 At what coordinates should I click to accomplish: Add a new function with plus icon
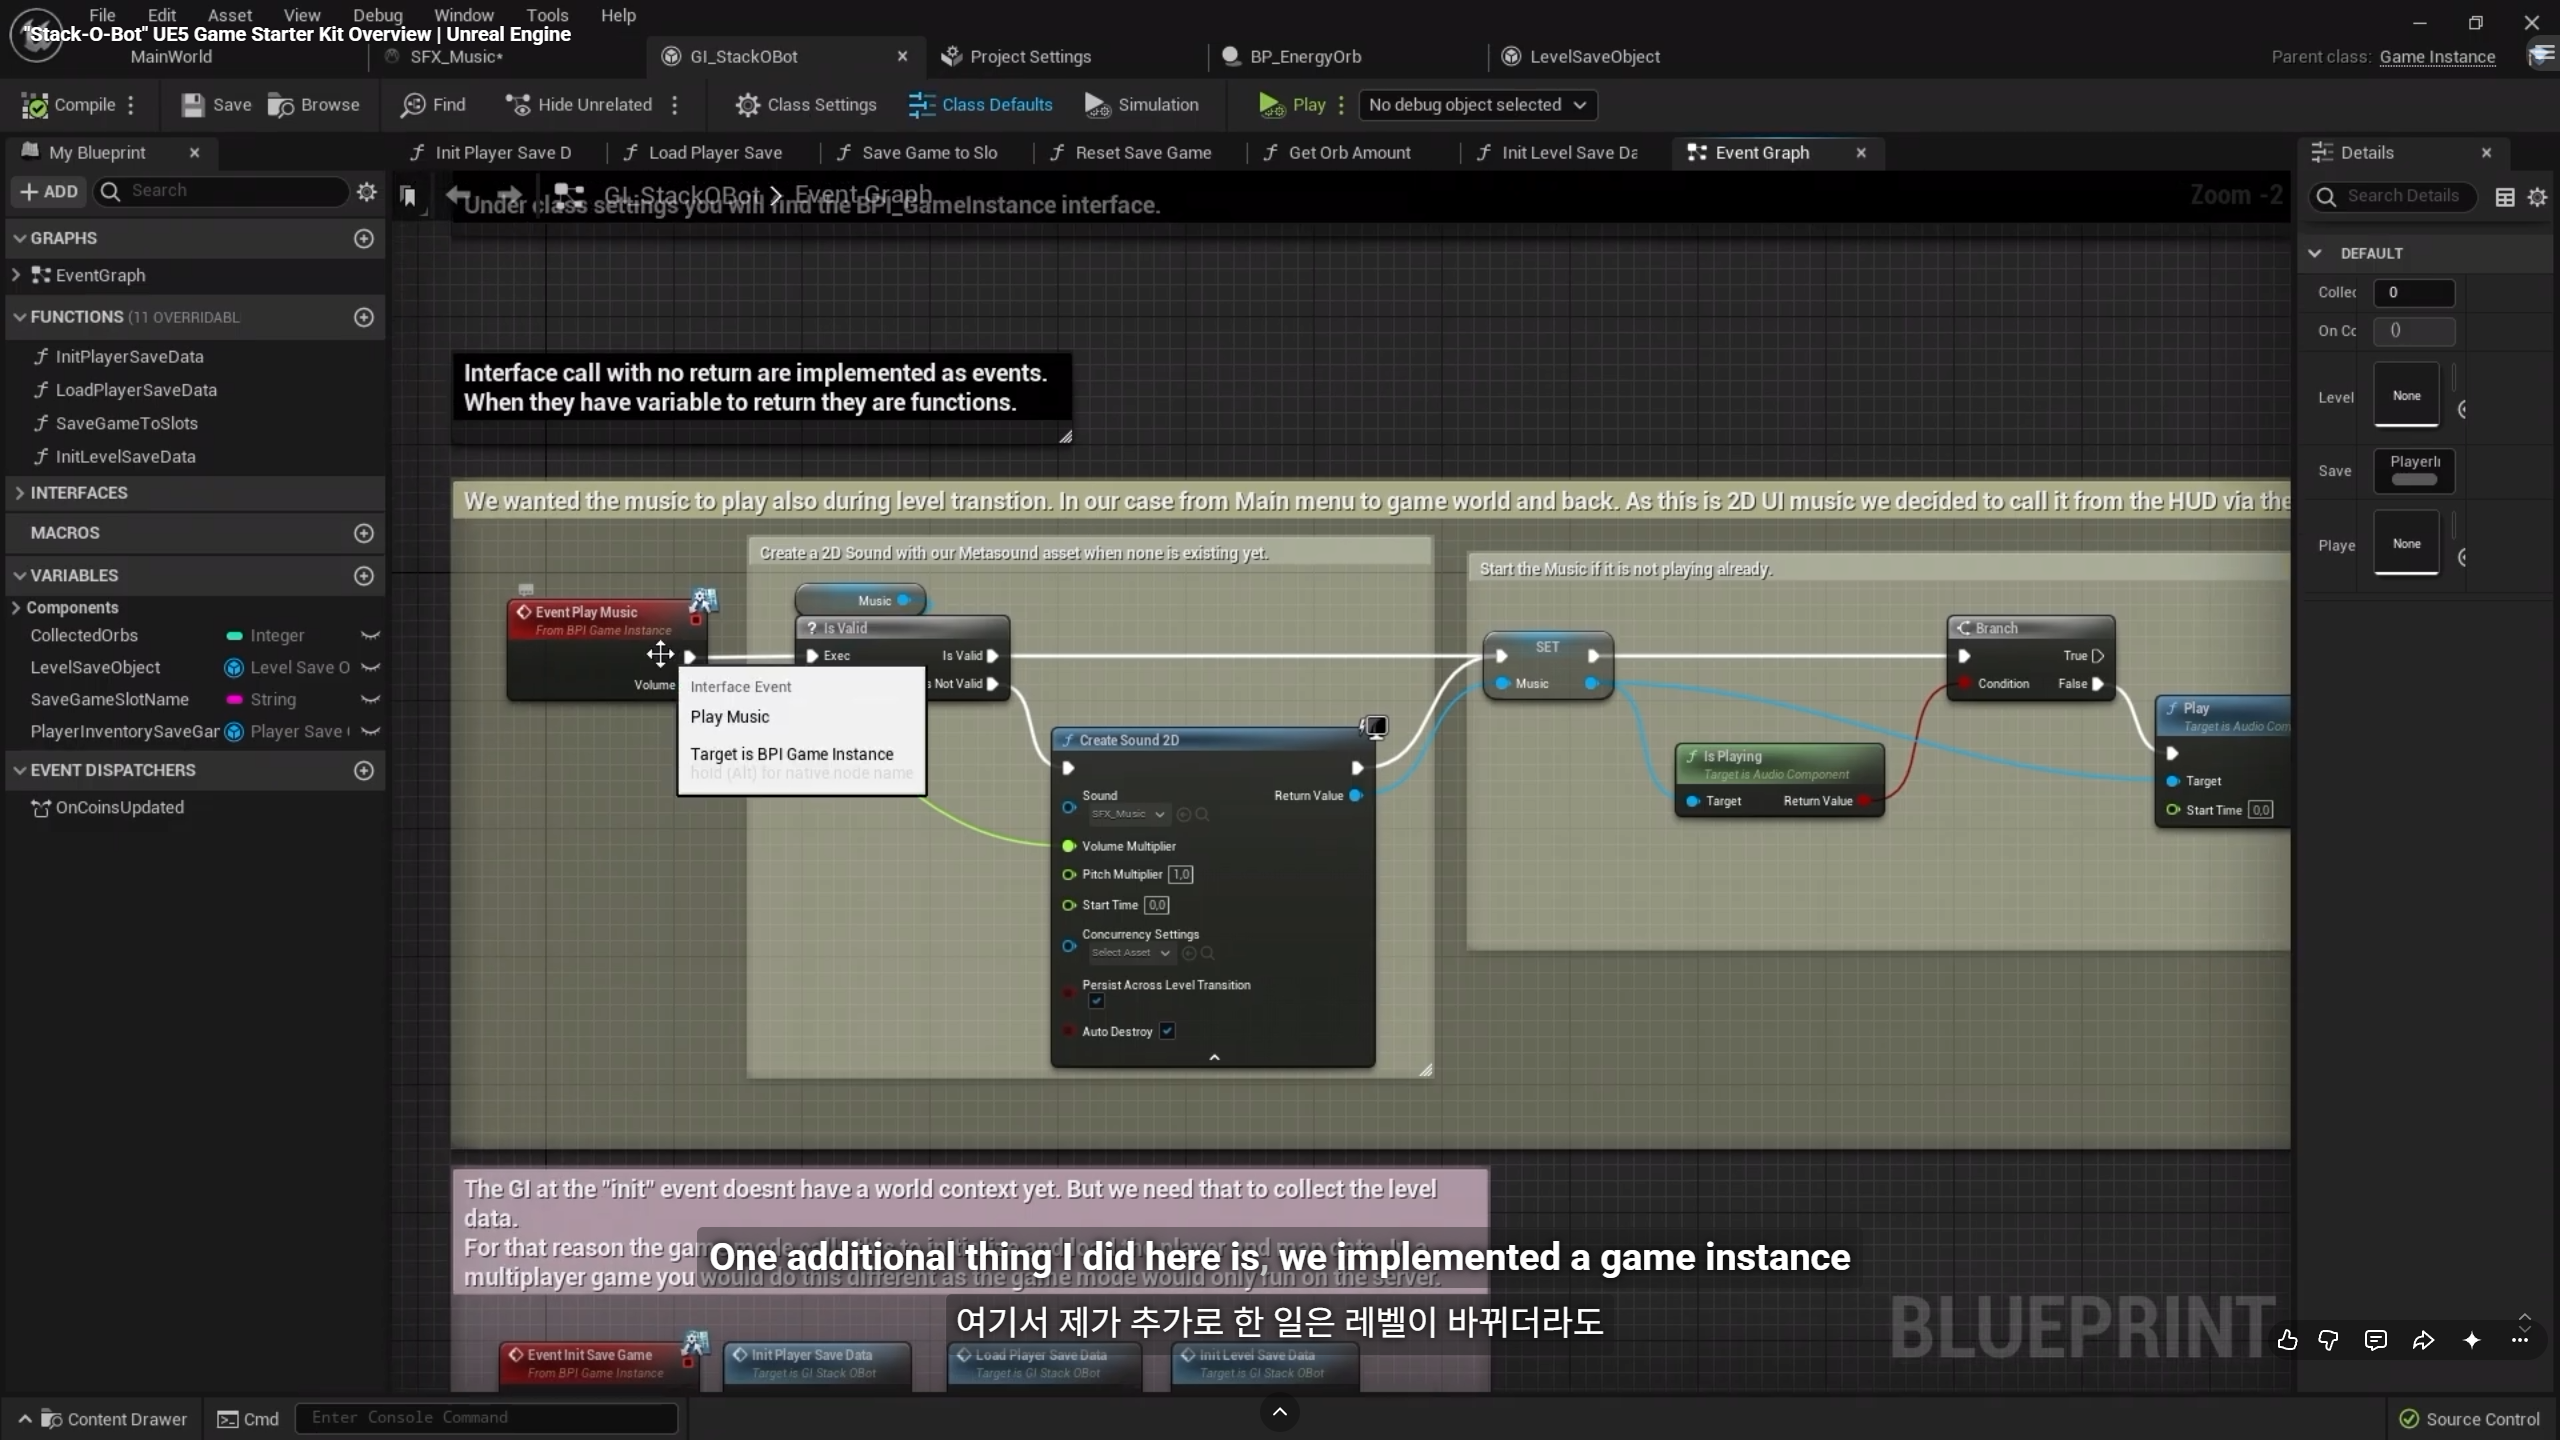[364, 317]
